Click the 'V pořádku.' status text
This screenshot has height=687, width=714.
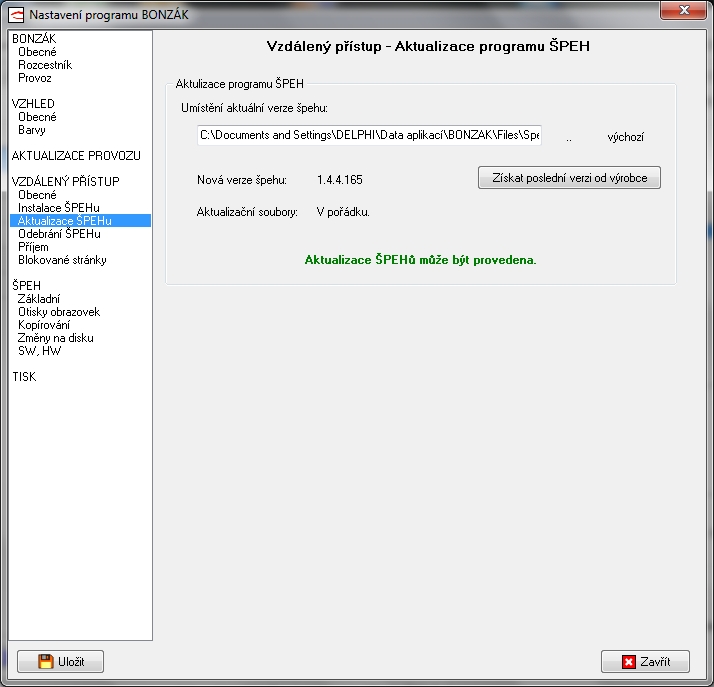(x=343, y=212)
